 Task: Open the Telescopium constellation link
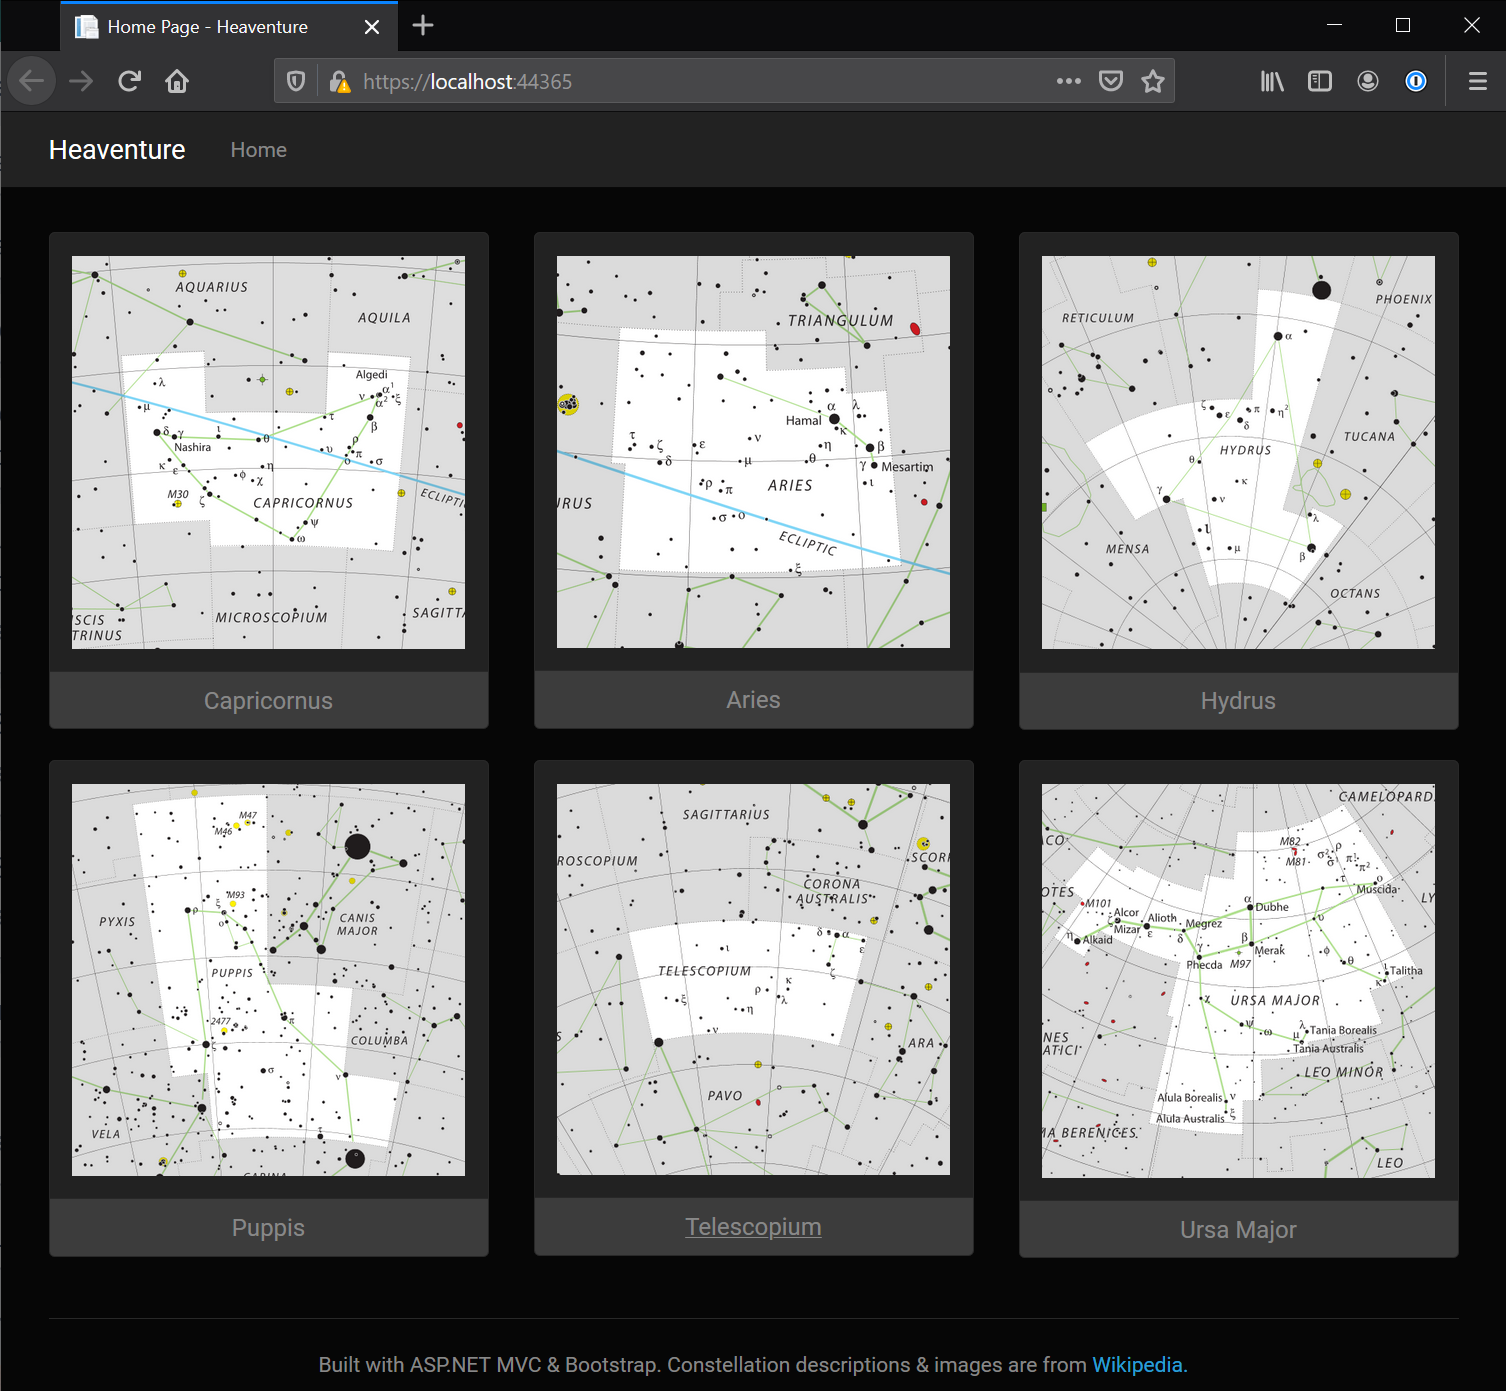click(x=753, y=1227)
